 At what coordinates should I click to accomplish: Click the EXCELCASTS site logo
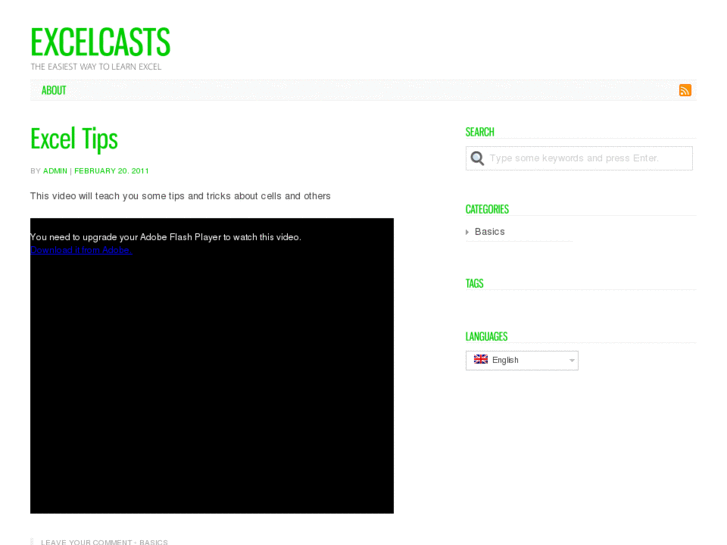[x=101, y=42]
